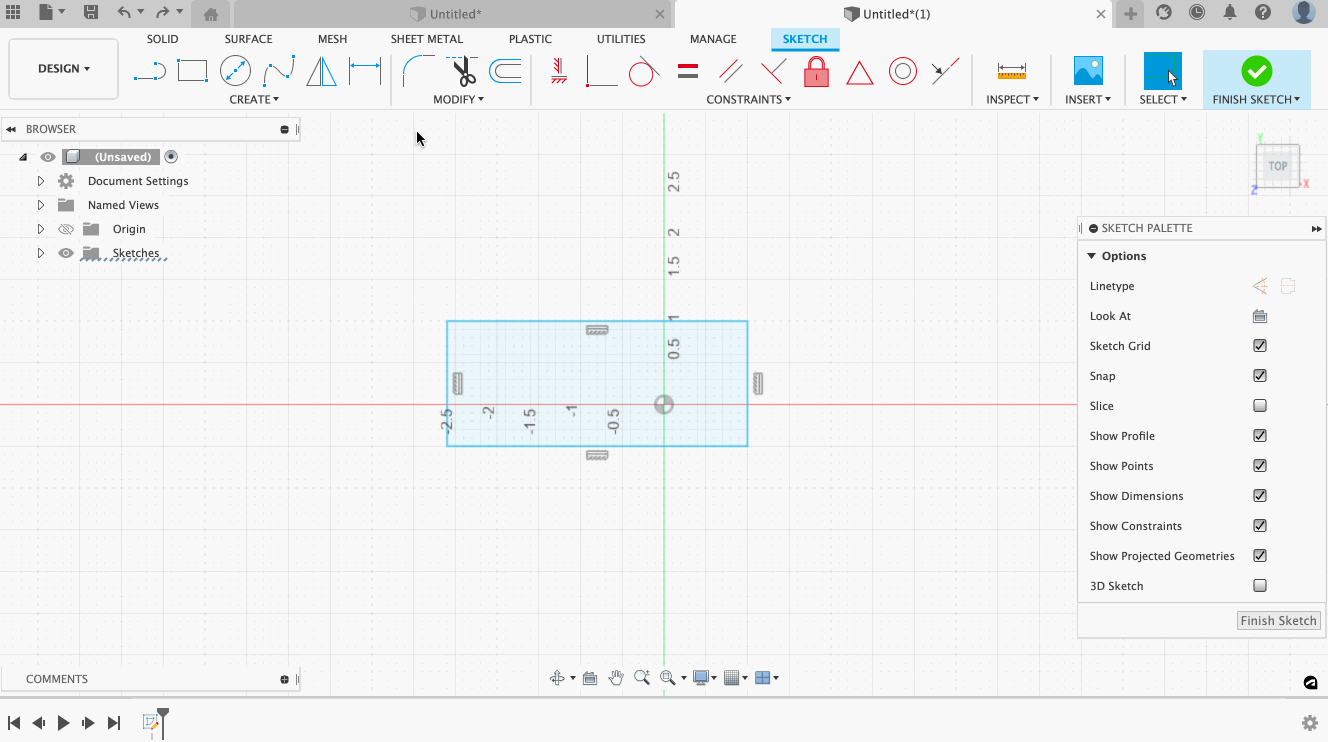The image size is (1328, 742).
Task: Show the Origin folder via eye icon
Action: 66,229
